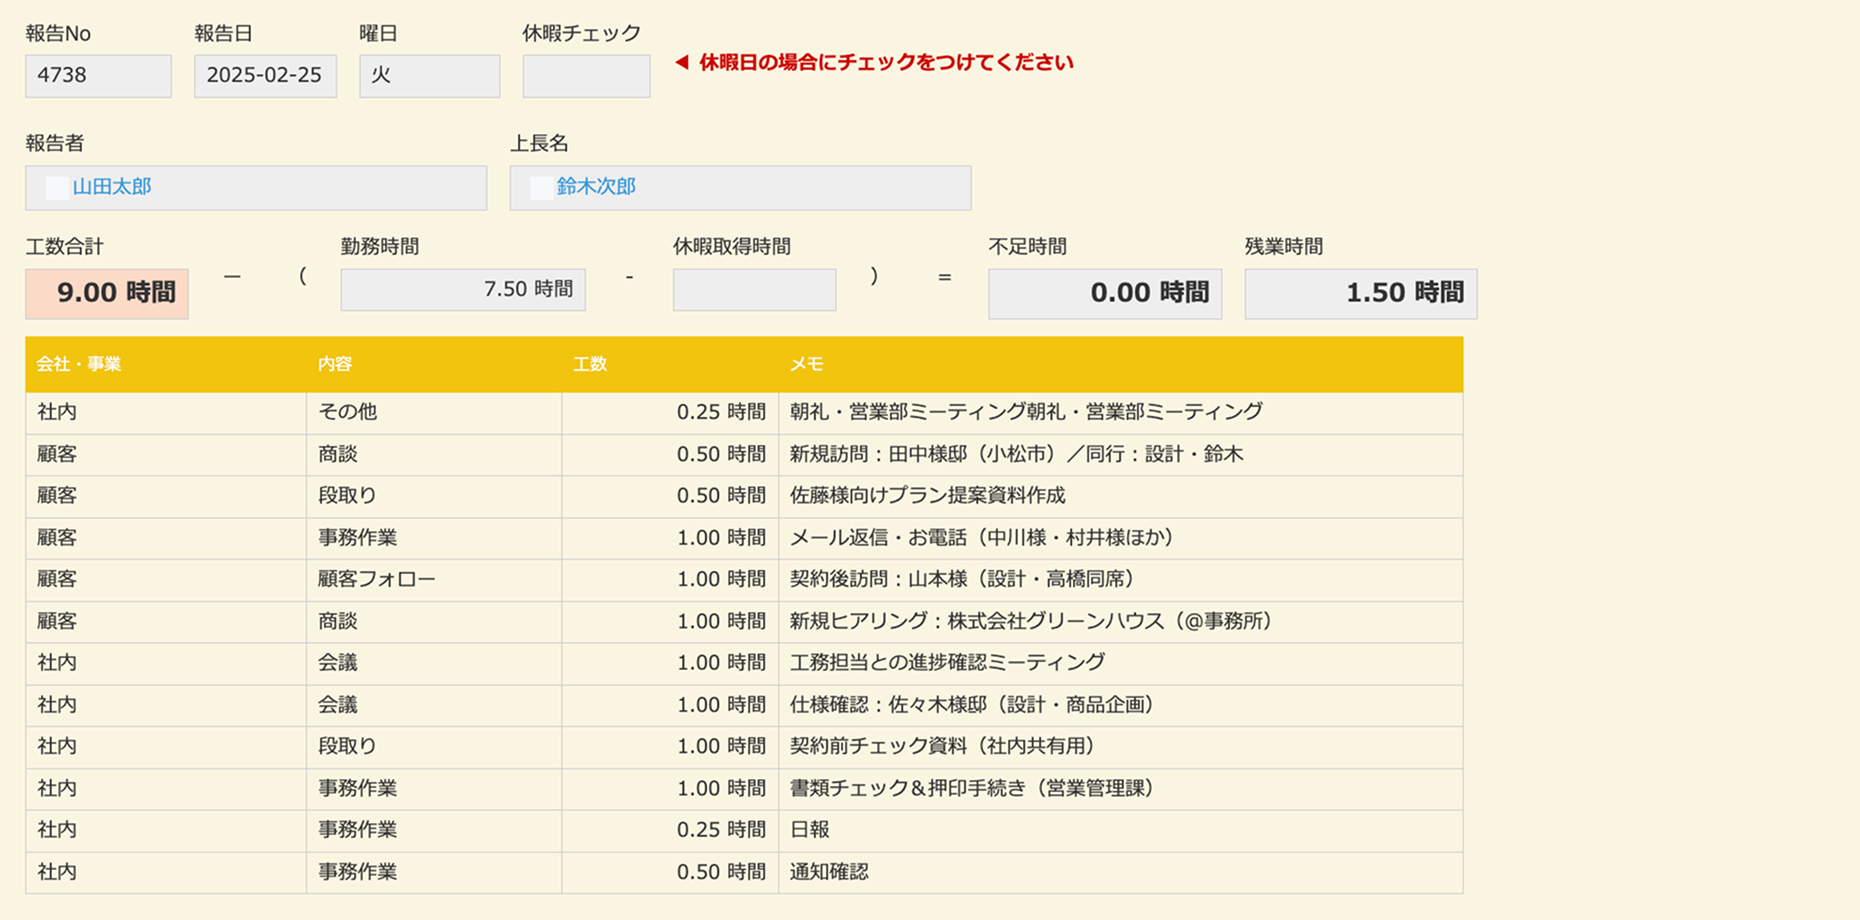Toggle the 休暇チェック box
The height and width of the screenshot is (920, 1860).
[586, 76]
